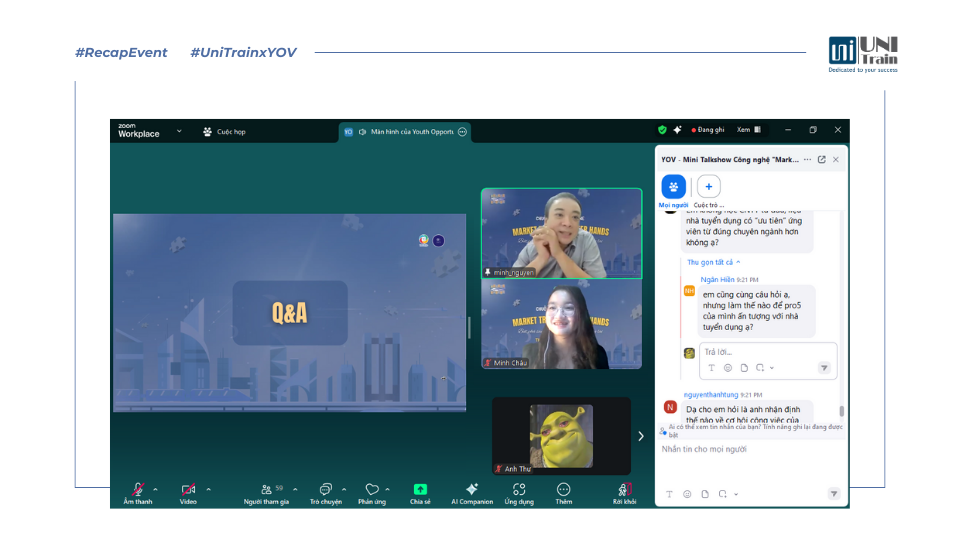Click green Chia sẻ share screen button

pos(420,489)
